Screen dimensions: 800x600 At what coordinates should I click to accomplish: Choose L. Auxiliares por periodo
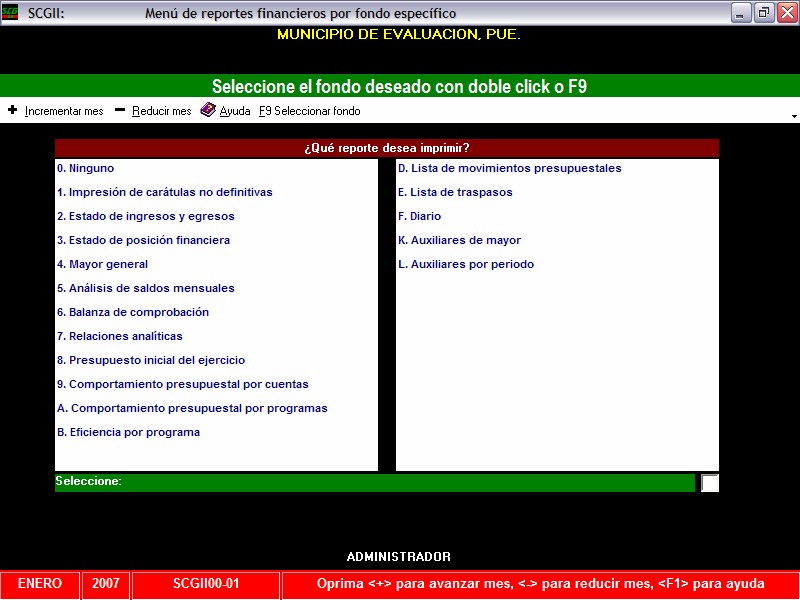466,264
